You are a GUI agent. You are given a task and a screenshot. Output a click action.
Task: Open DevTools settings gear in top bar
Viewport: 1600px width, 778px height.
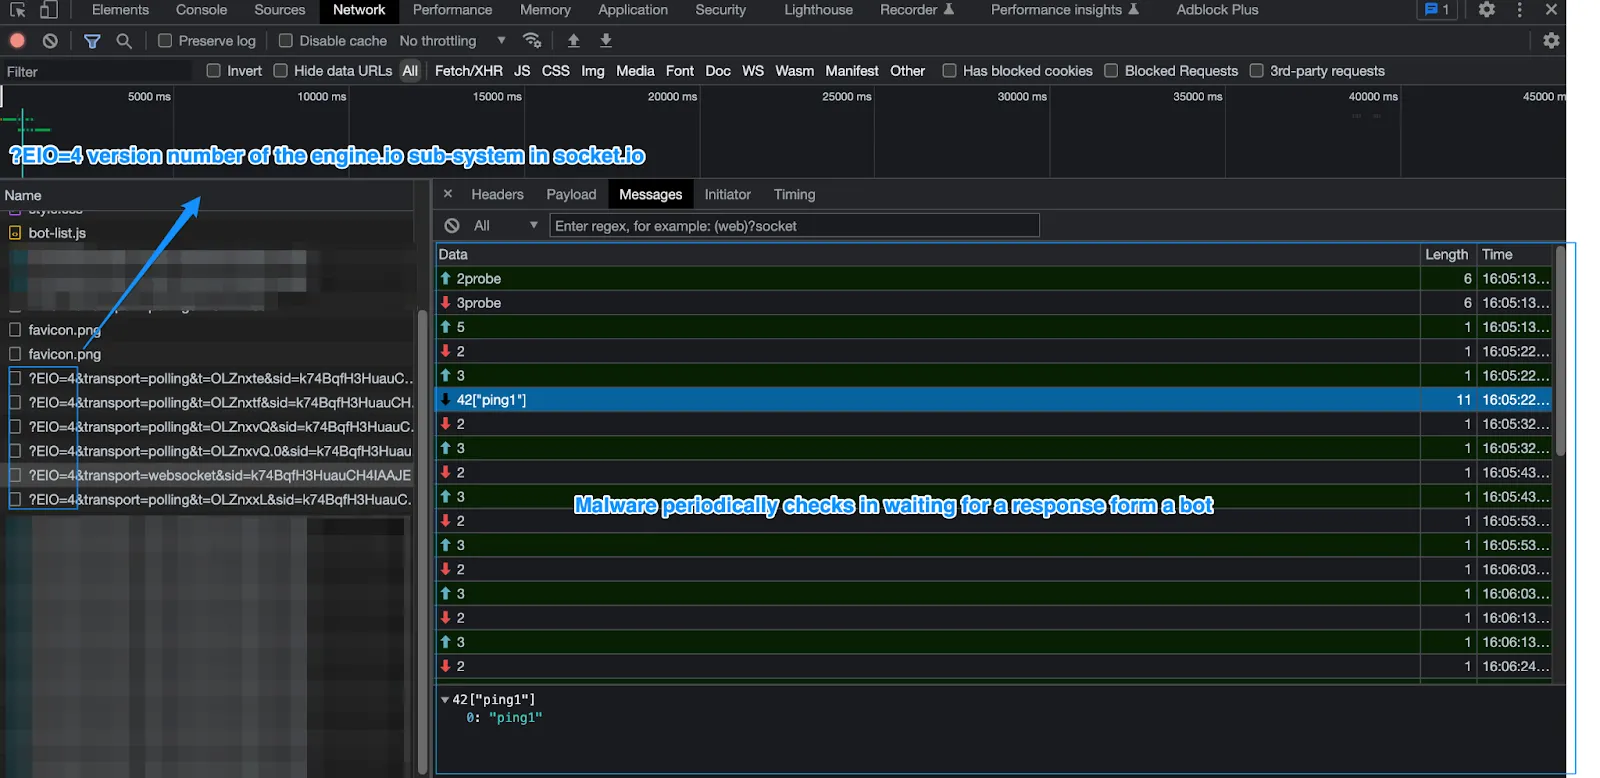point(1487,10)
